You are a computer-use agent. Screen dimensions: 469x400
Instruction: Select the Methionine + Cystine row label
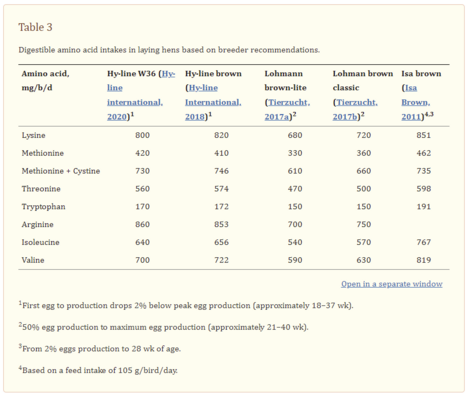(x=61, y=171)
